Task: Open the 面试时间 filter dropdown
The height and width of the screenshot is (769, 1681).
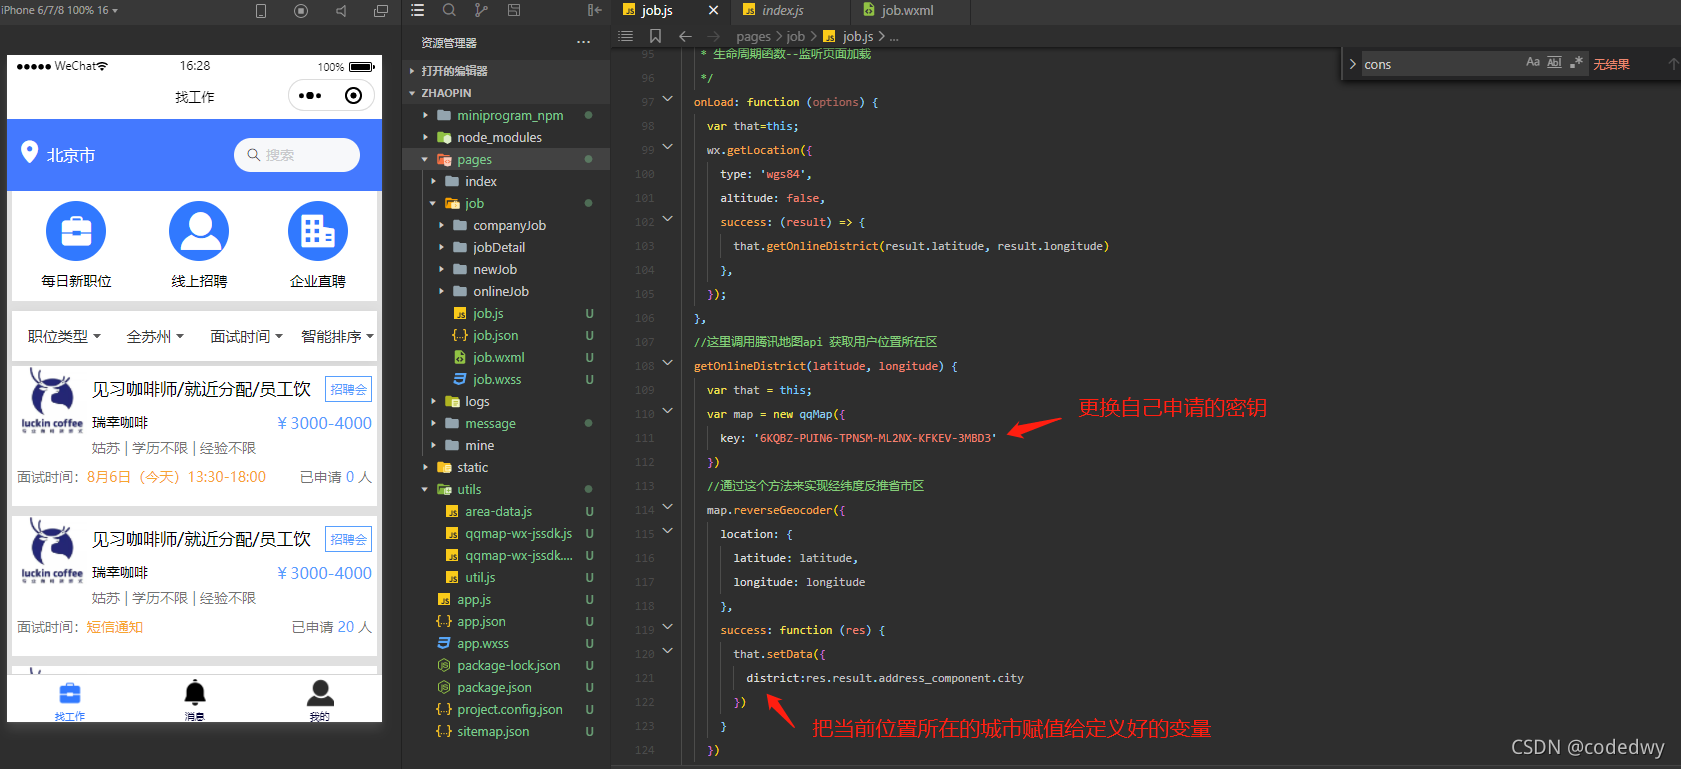Action: click(x=246, y=337)
